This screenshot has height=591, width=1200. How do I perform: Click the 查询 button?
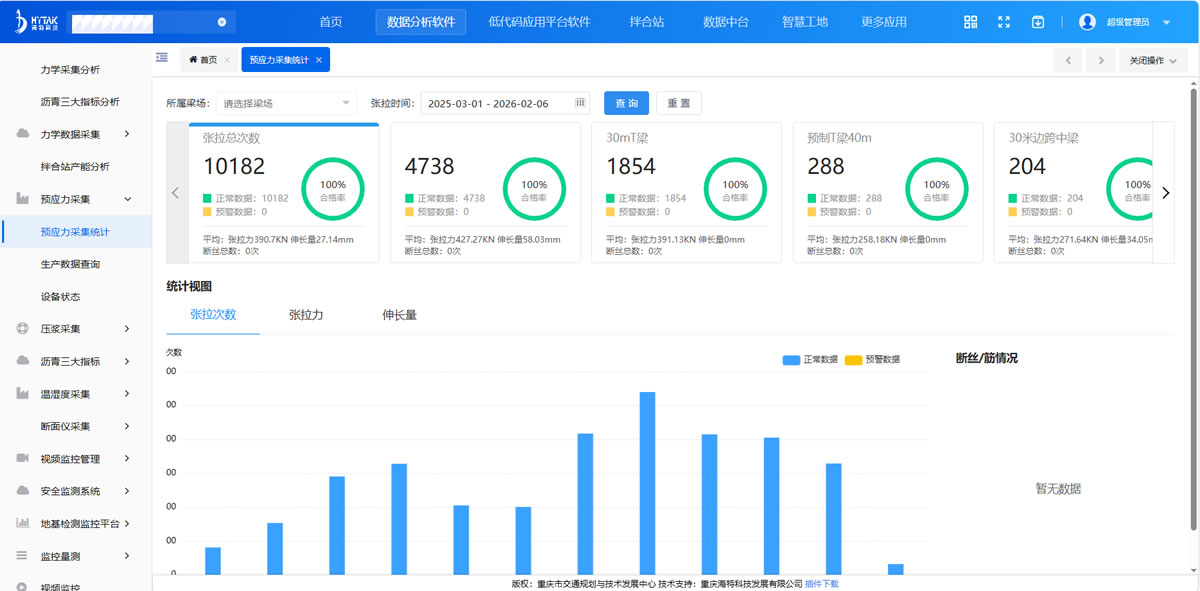click(x=626, y=103)
